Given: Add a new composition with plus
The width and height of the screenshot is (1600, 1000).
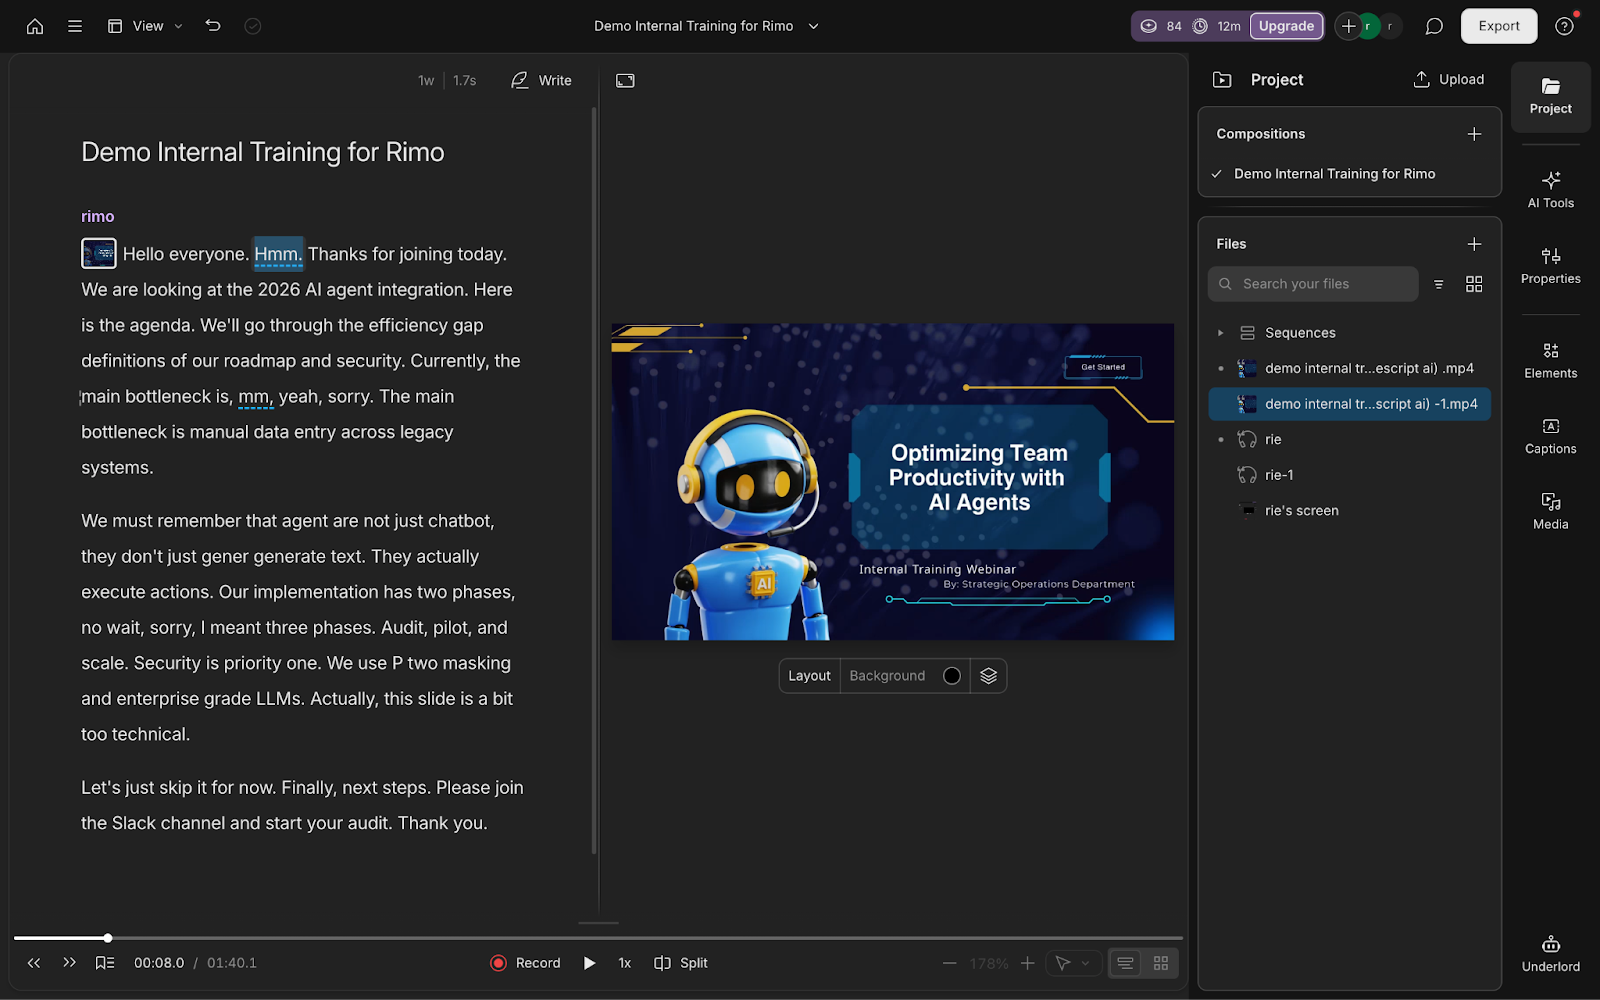Looking at the screenshot, I should [x=1474, y=134].
